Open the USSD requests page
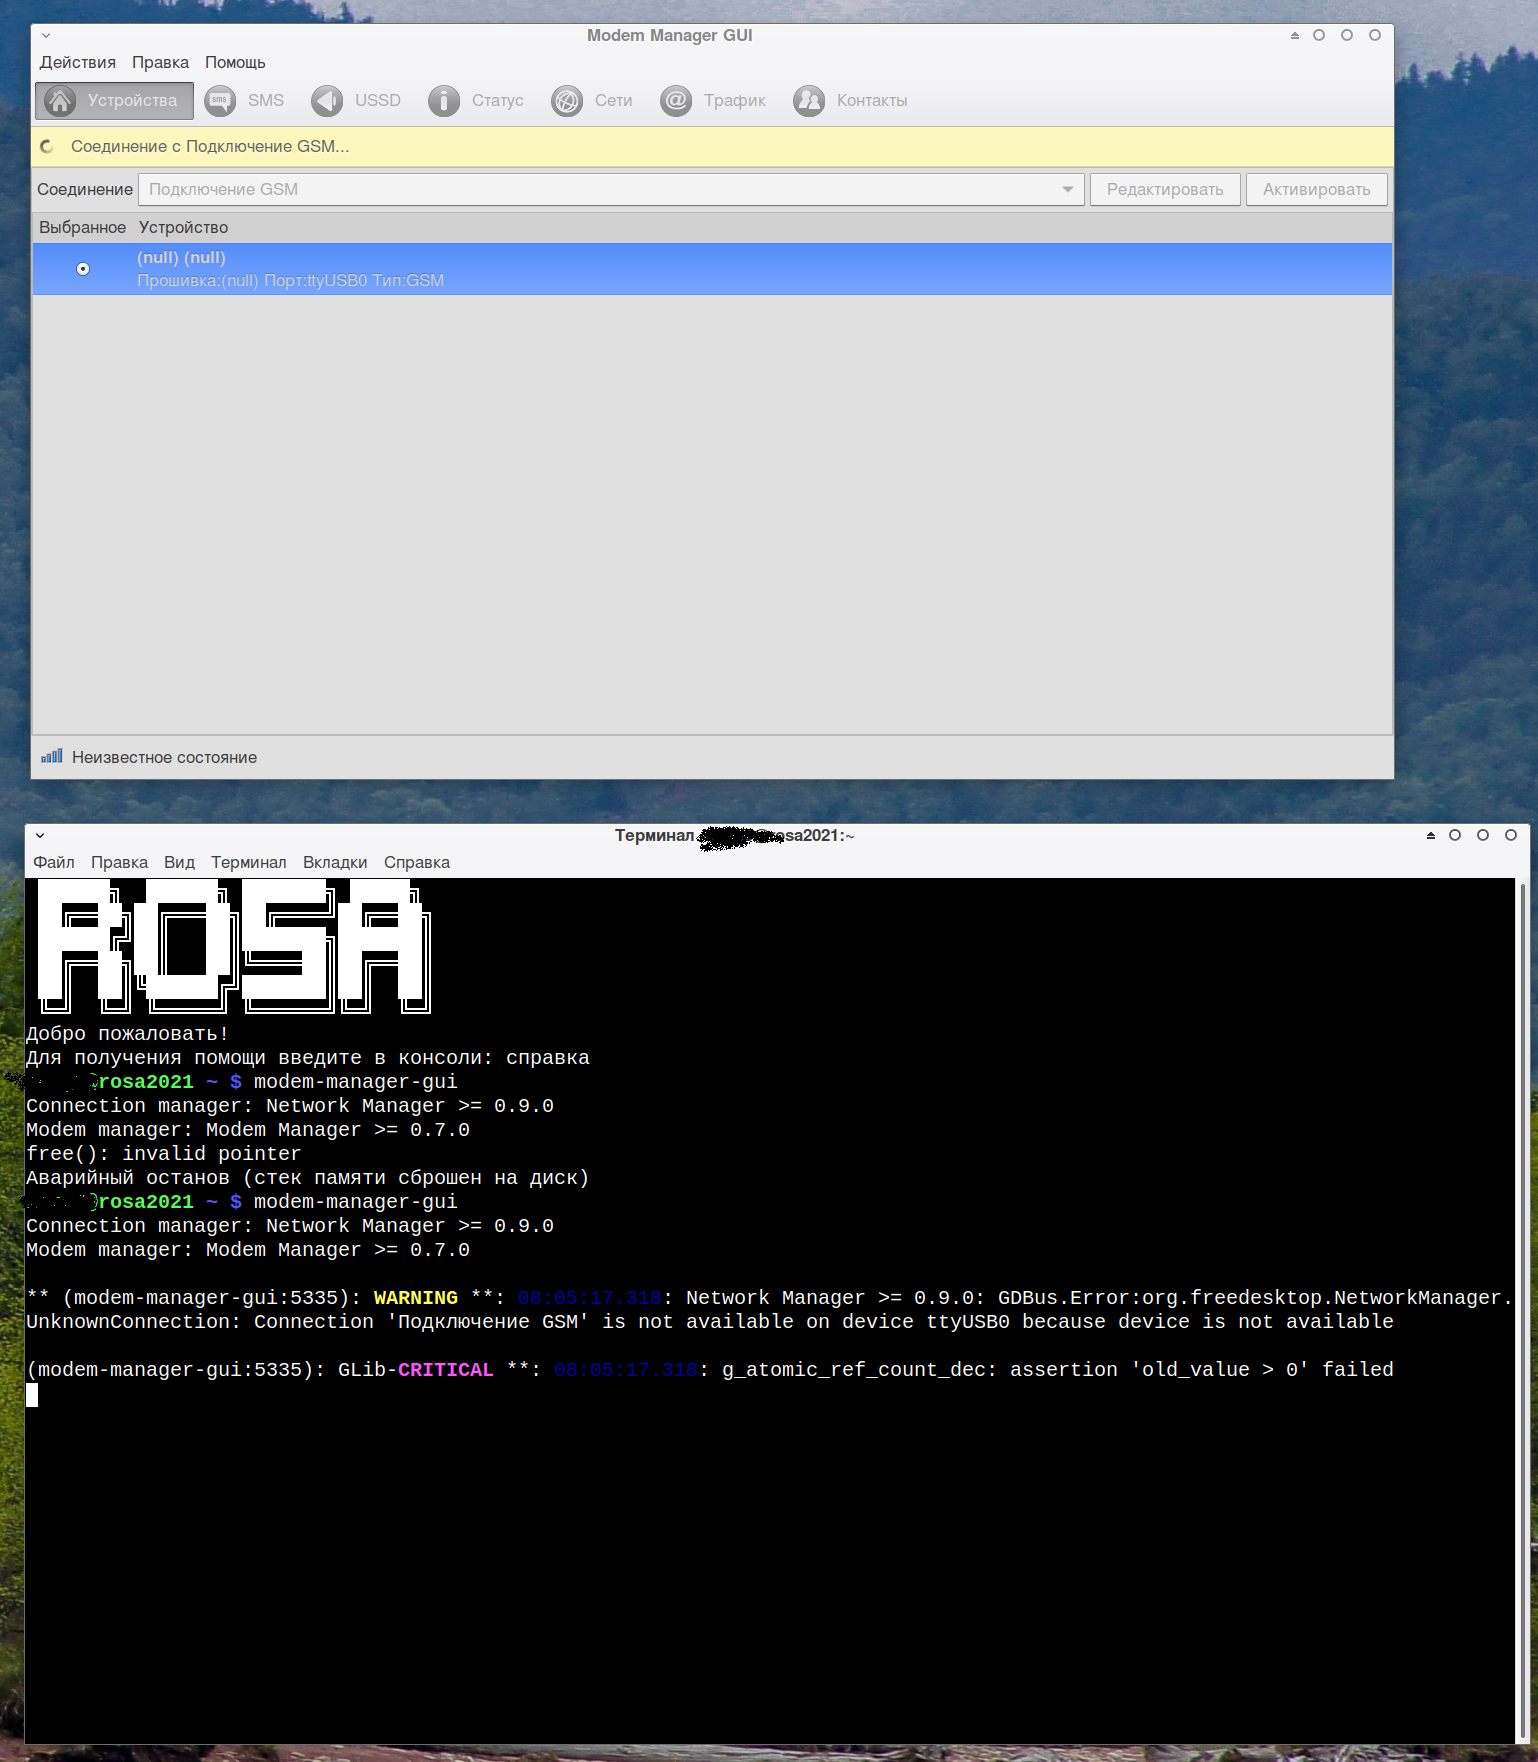Viewport: 1538px width, 1762px height. click(356, 101)
